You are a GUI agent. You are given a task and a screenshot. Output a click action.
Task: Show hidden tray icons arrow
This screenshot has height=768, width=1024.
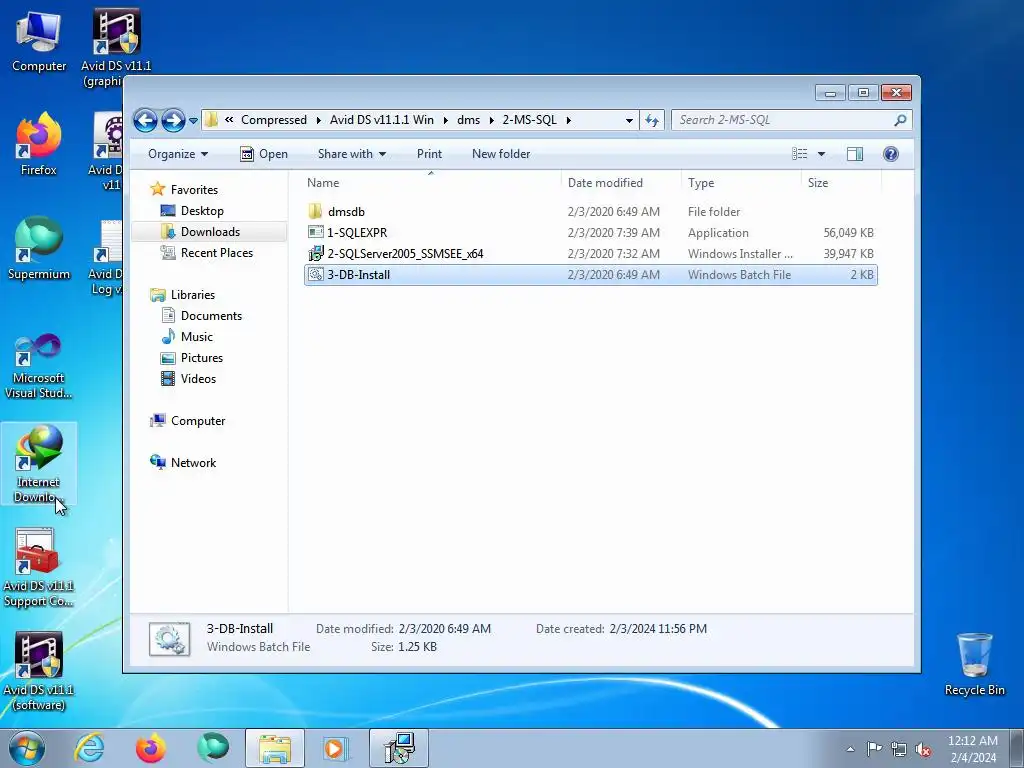point(850,749)
